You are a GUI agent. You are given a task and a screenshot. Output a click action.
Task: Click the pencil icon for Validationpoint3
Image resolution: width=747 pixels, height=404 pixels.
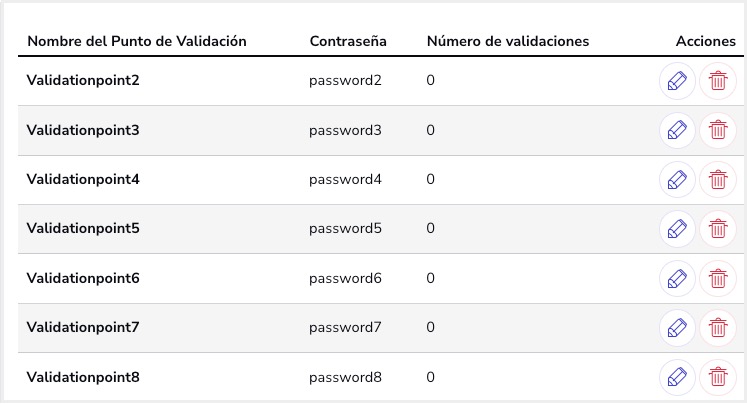point(677,130)
